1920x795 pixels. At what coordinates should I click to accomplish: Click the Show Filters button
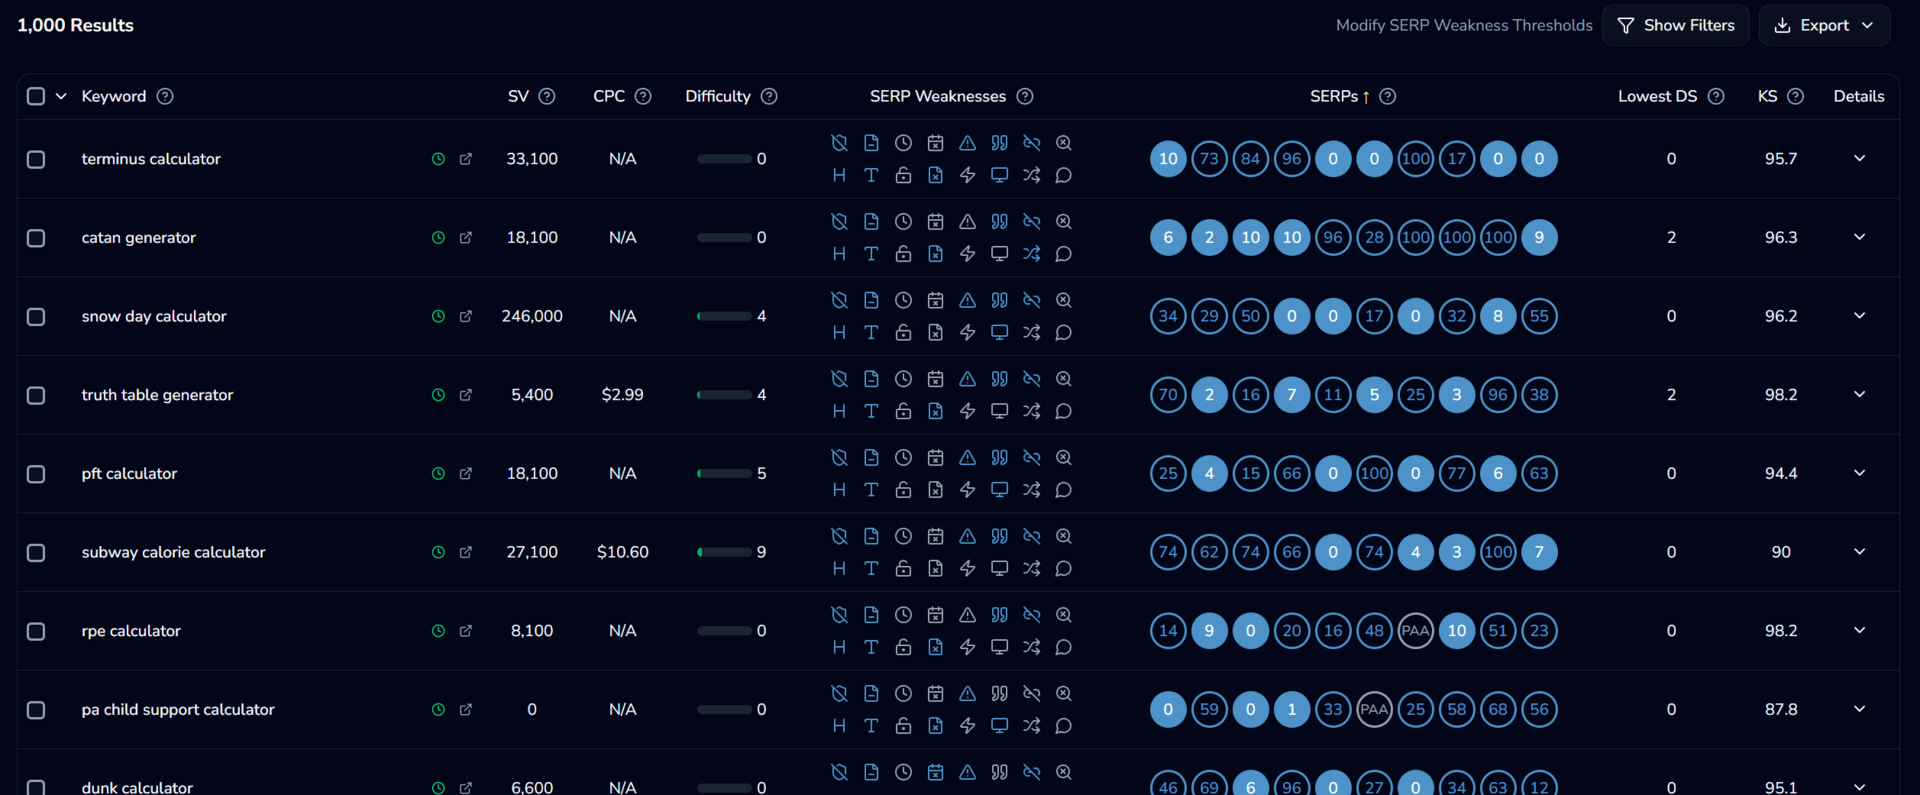1675,25
